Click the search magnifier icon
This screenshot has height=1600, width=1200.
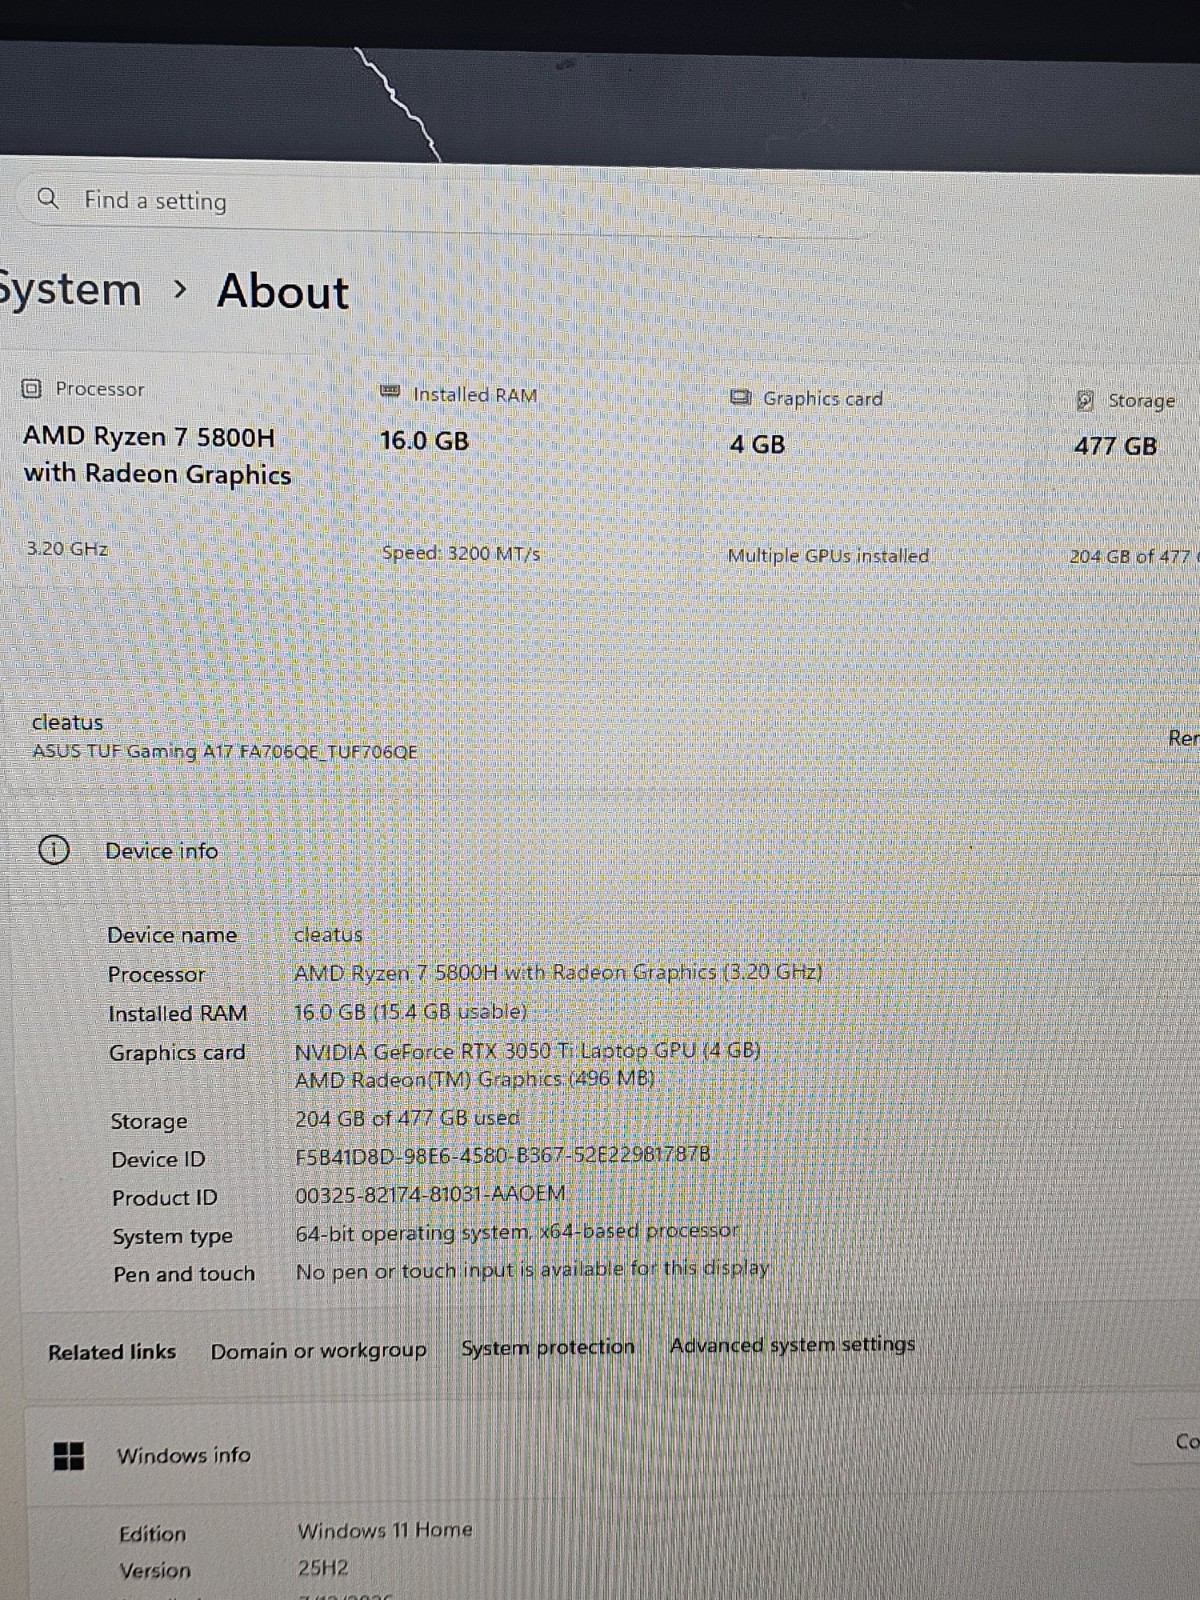pos(48,198)
